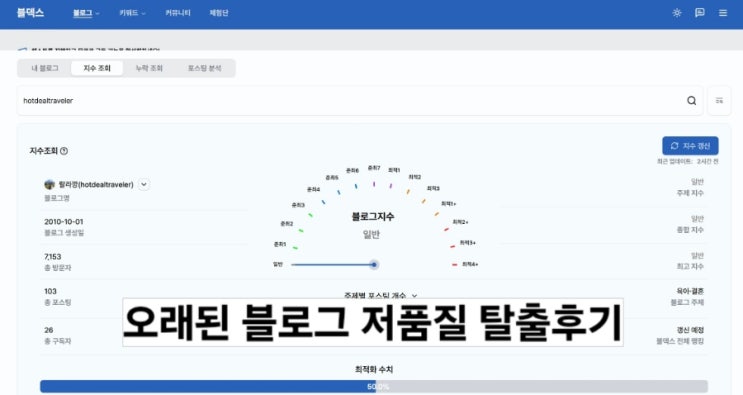743x395 pixels.
Task: Click the 지수 갱신 refresh button
Action: [690, 146]
